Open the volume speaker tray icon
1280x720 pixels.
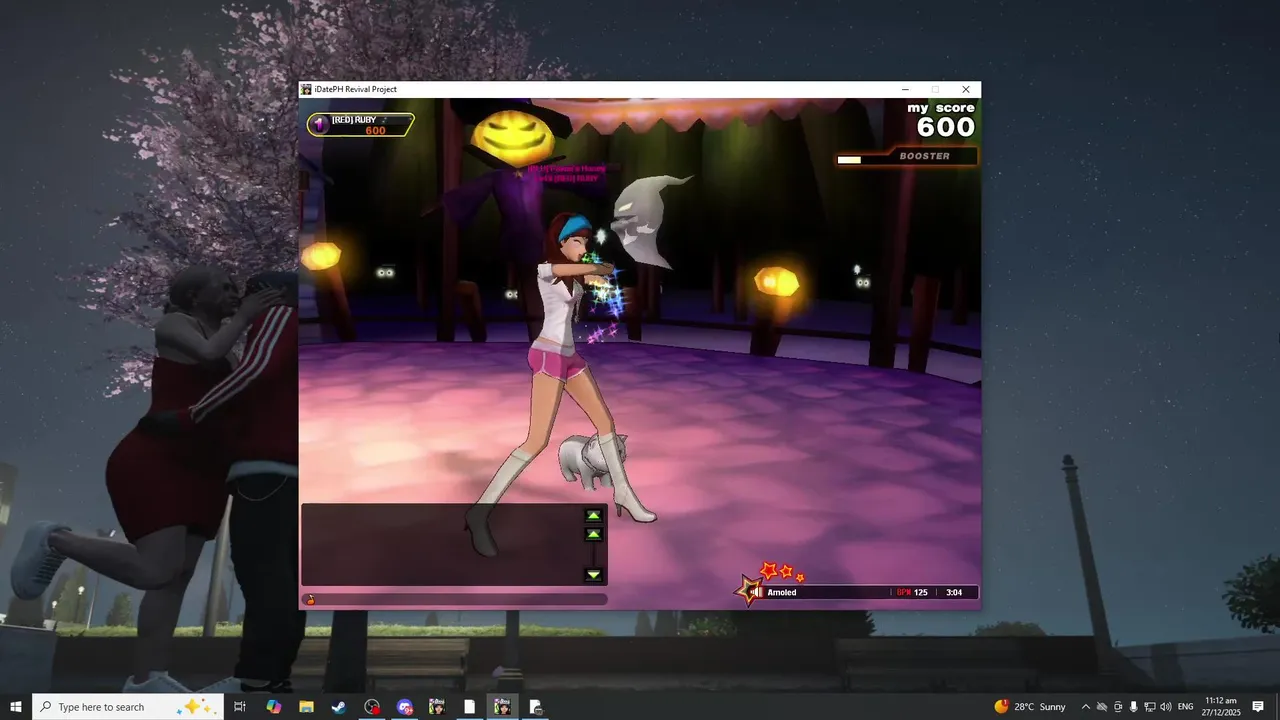tap(1166, 706)
